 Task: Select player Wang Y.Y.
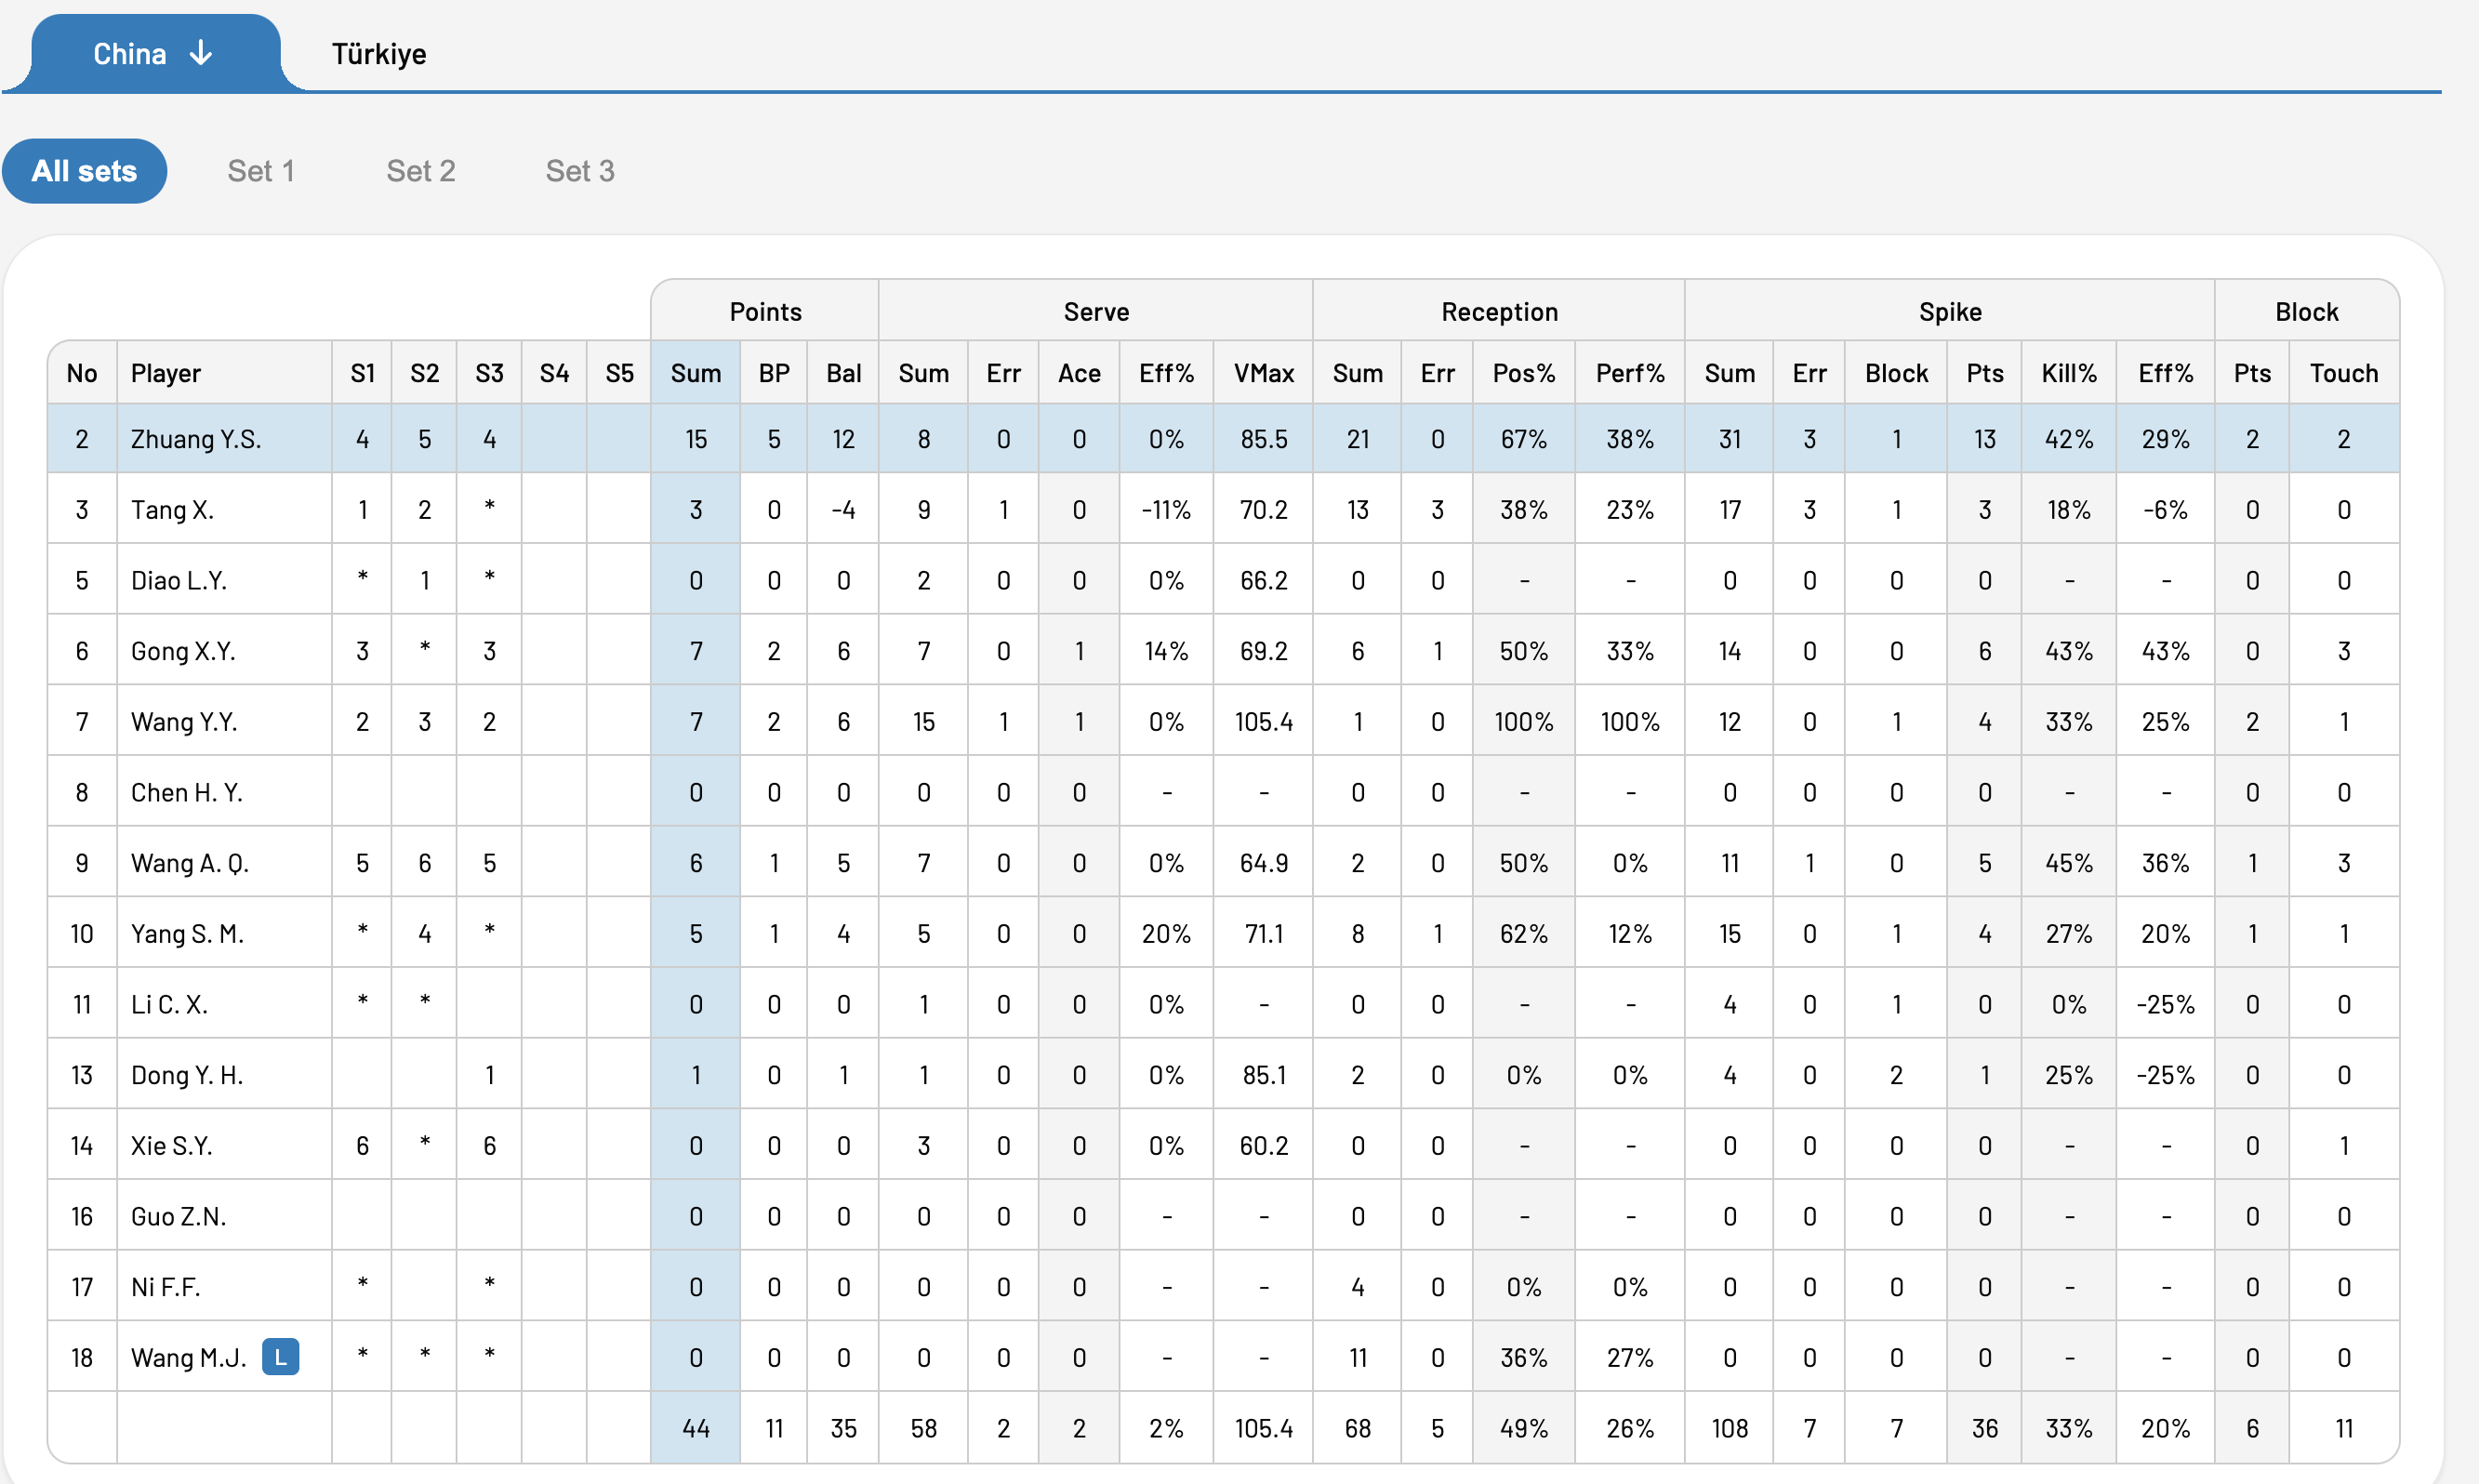pos(184,722)
